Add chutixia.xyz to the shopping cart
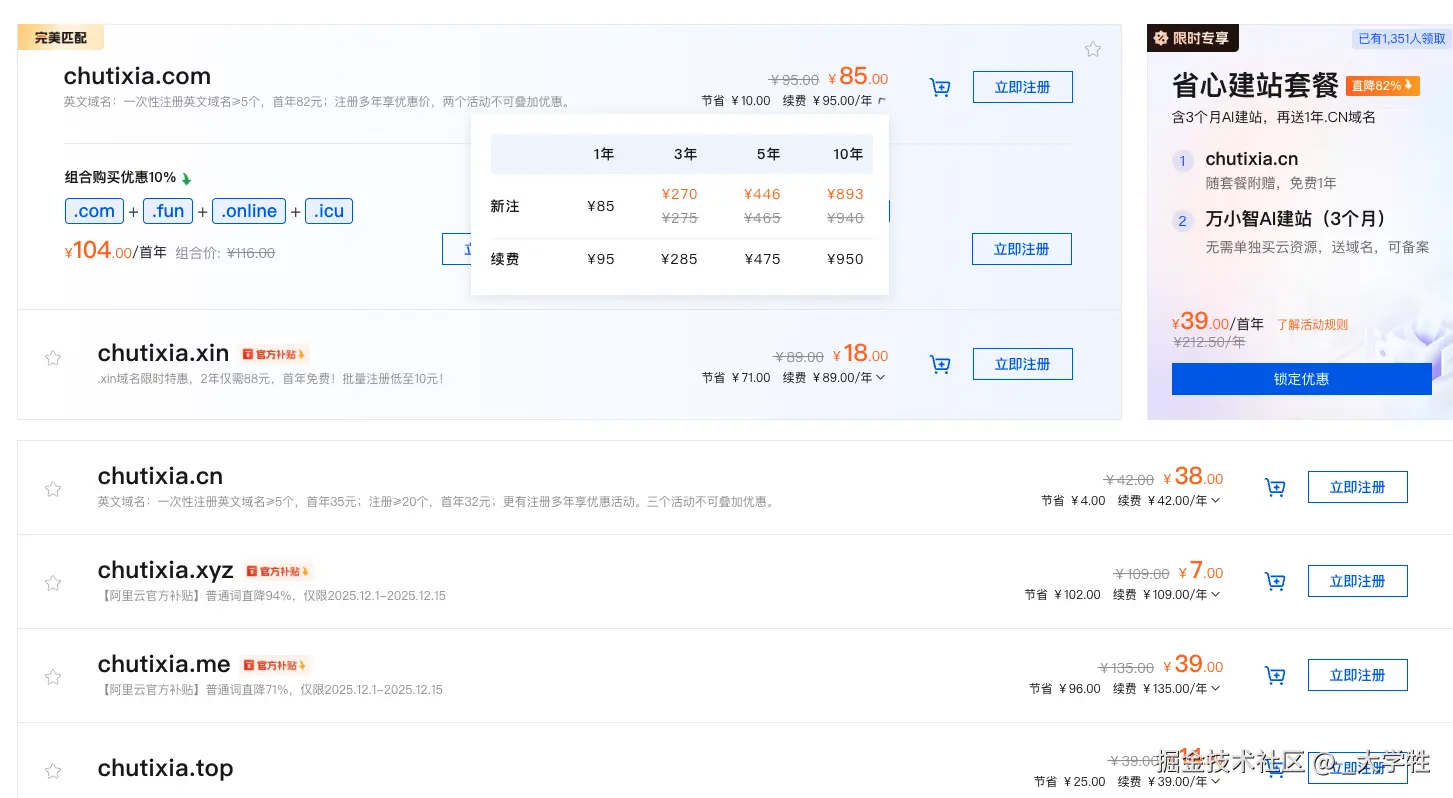Screen dimensions: 1453x798 coord(1273,581)
